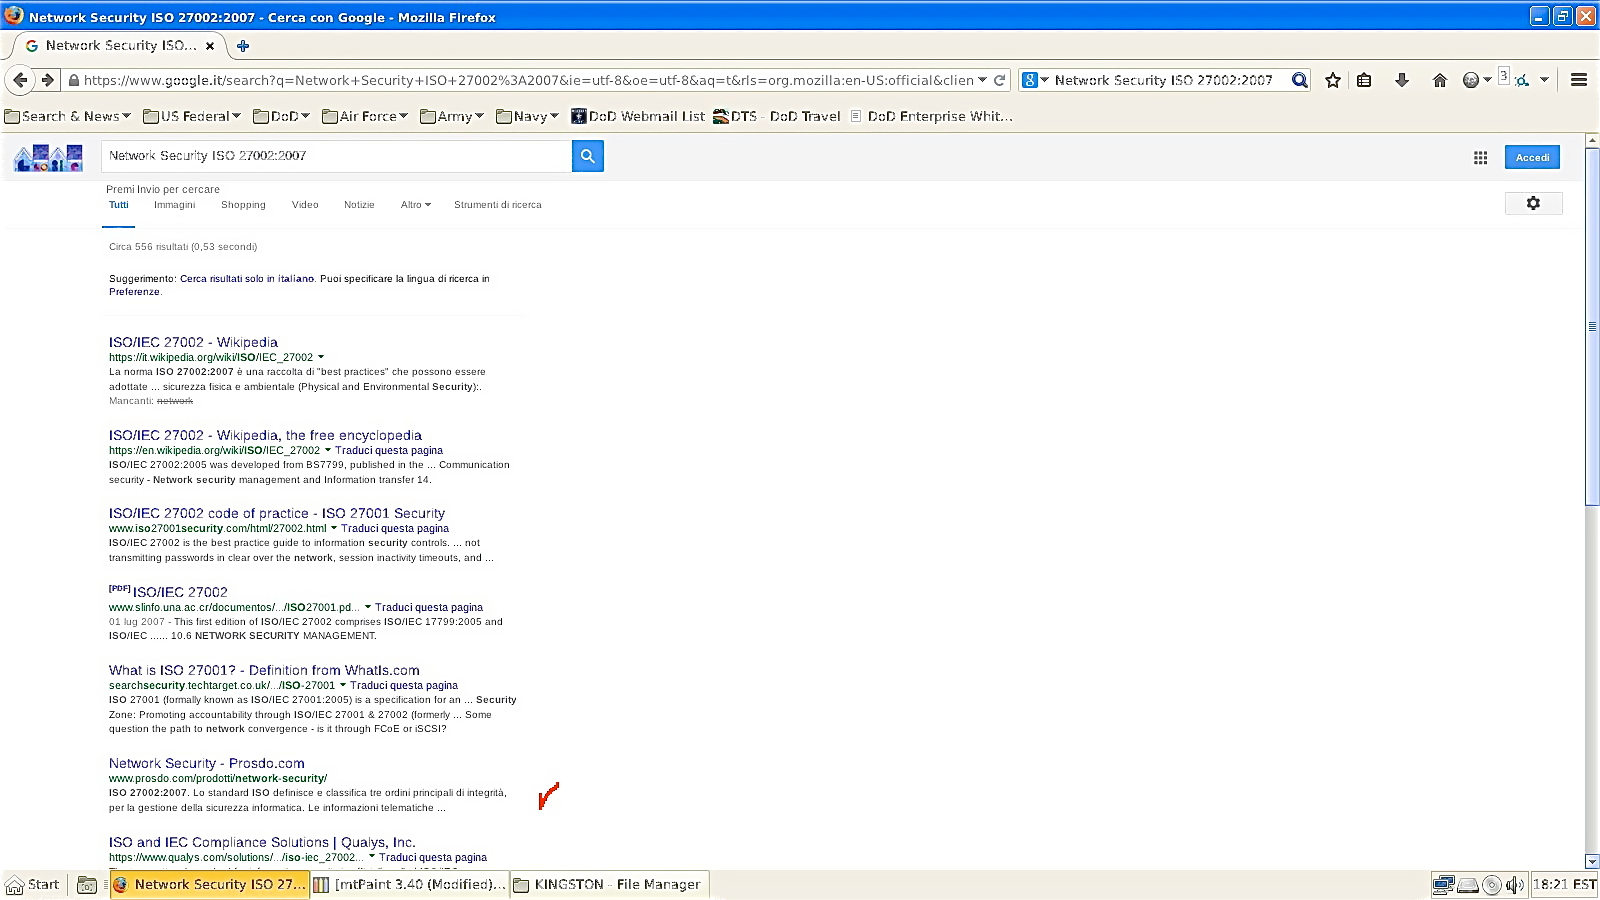This screenshot has height=900, width=1600.
Task: Click the browser Back arrow button
Action: pyautogui.click(x=20, y=80)
